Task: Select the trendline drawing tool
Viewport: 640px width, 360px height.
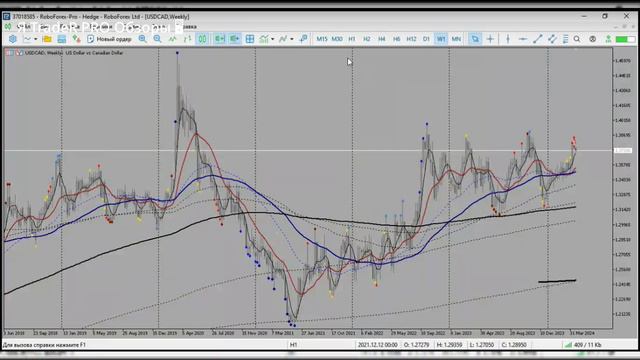Action: tap(538, 39)
